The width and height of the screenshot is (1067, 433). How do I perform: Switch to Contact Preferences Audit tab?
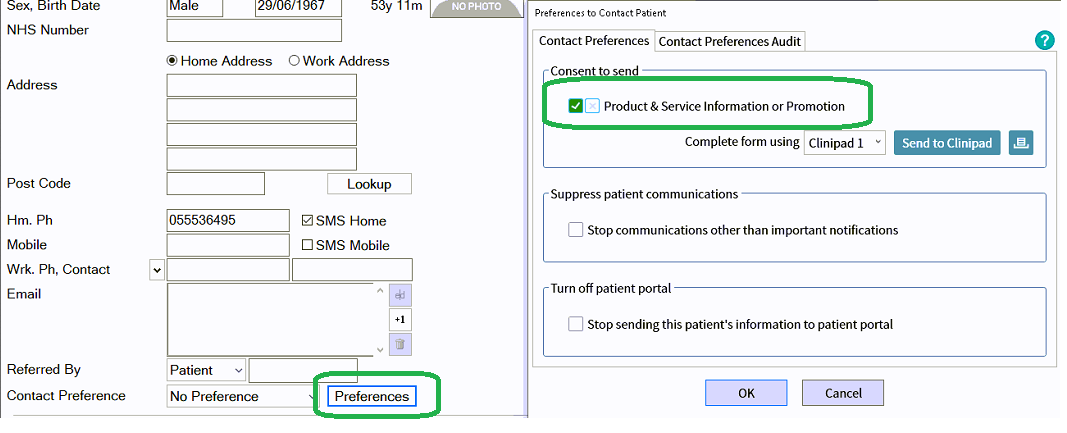tap(729, 42)
